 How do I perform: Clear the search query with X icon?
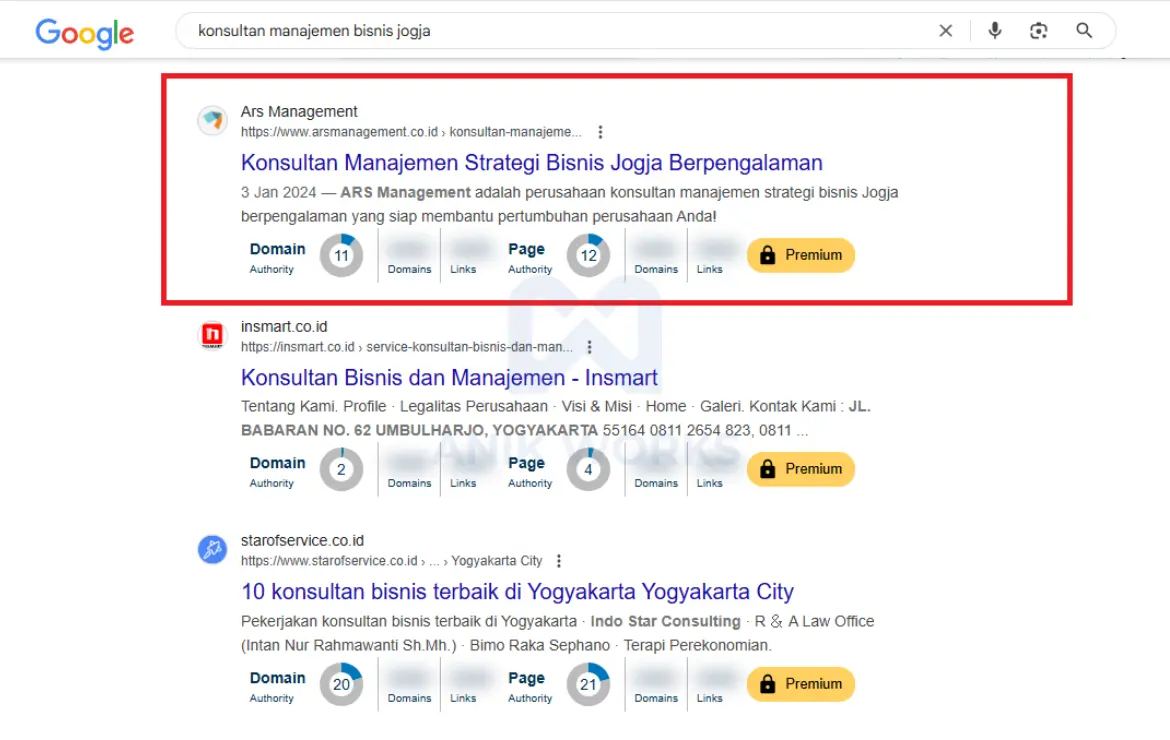945,31
